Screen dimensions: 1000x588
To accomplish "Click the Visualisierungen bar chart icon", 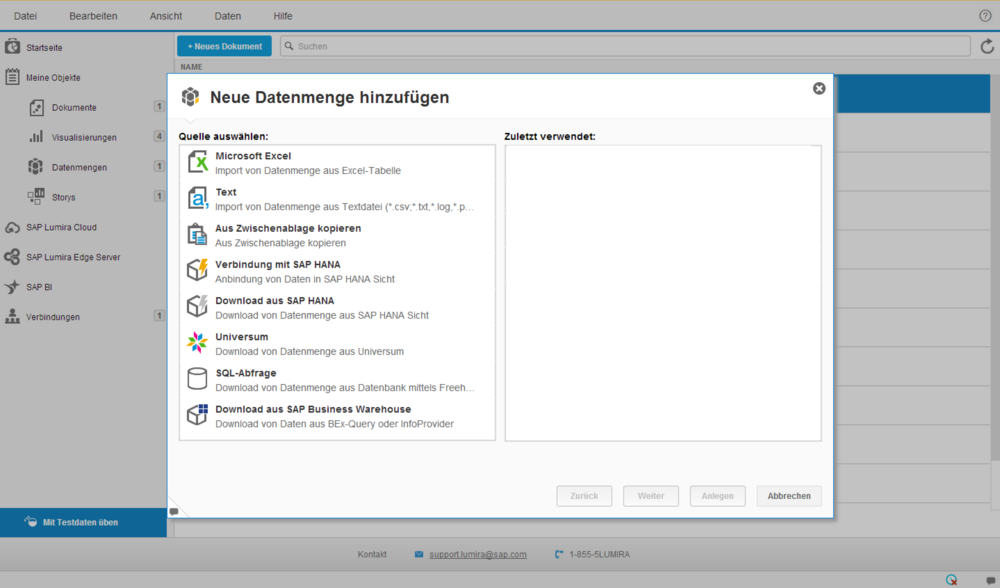I will point(36,137).
